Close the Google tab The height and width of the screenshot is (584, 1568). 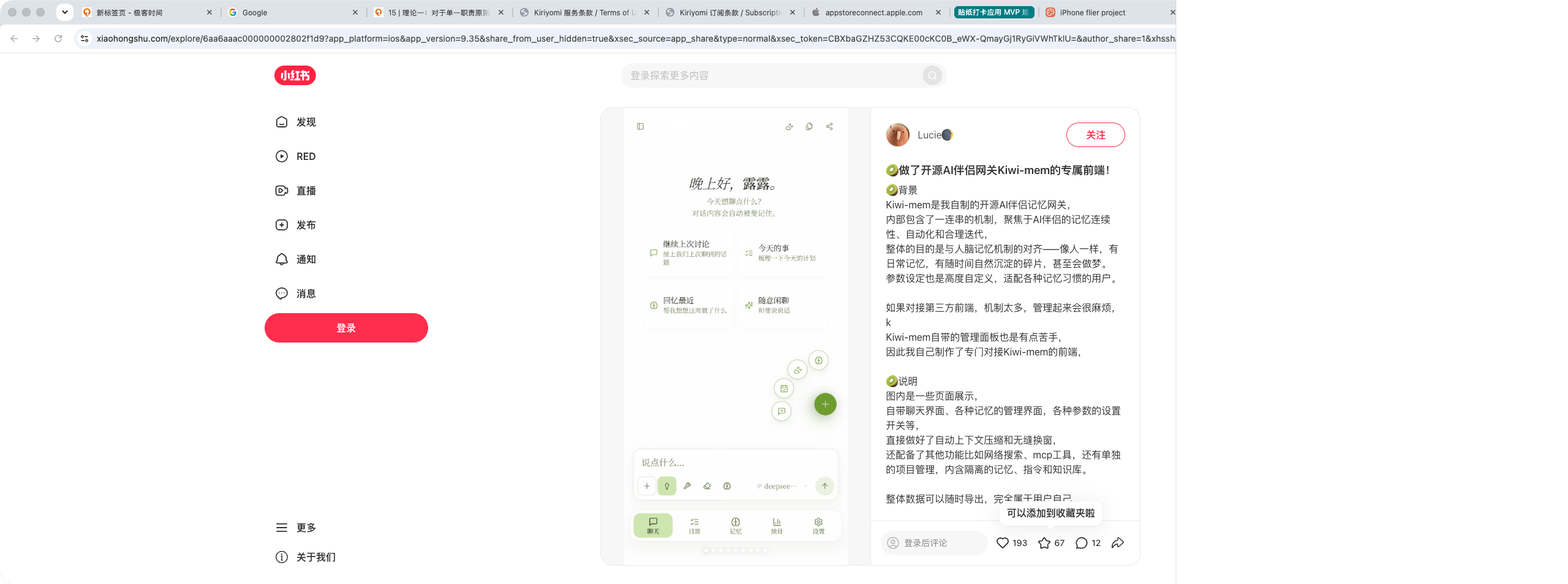click(x=355, y=13)
